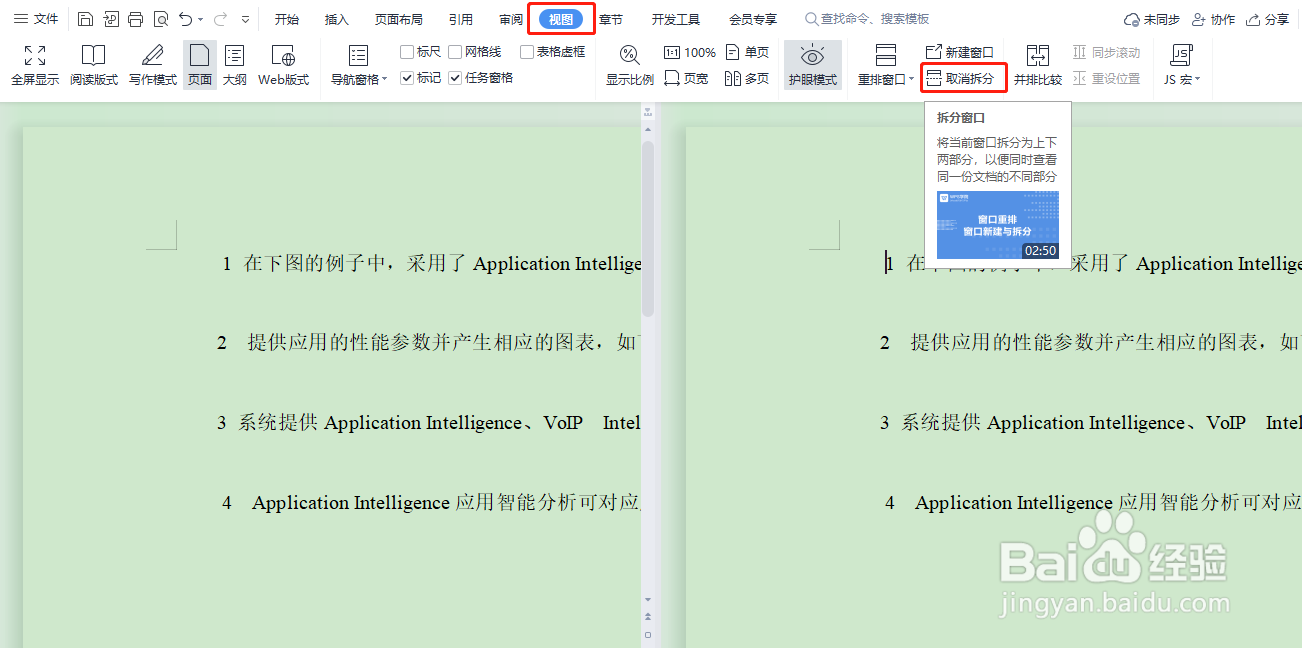Enable Eye Protection mode (护眼模式)
The image size is (1302, 648).
[812, 64]
